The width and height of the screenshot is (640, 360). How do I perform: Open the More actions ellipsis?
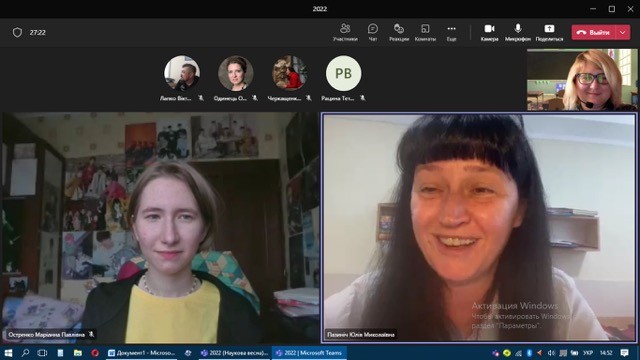[451, 32]
